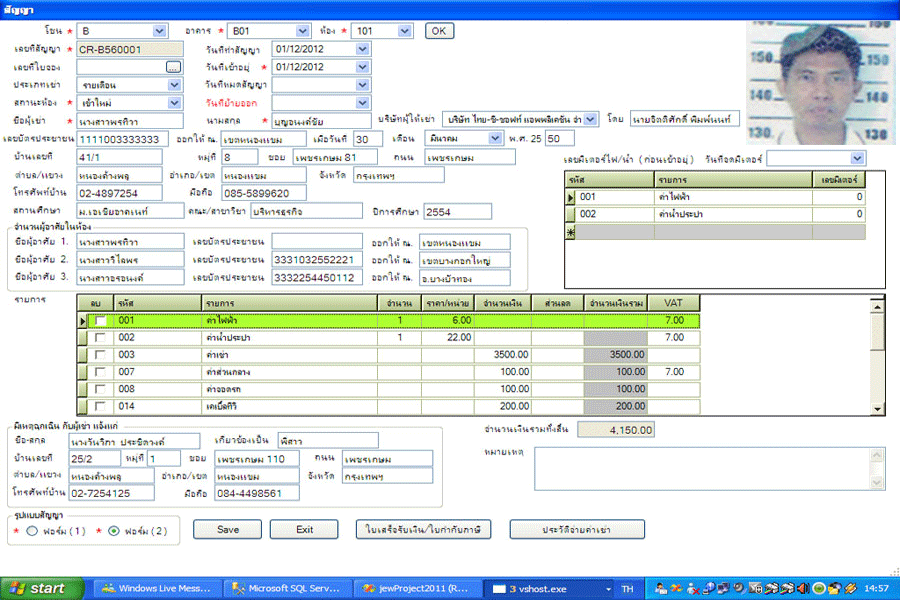Viewport: 900px width, 600px height.
Task: Tick the delete checkbox for item 003
Action: click(99, 355)
